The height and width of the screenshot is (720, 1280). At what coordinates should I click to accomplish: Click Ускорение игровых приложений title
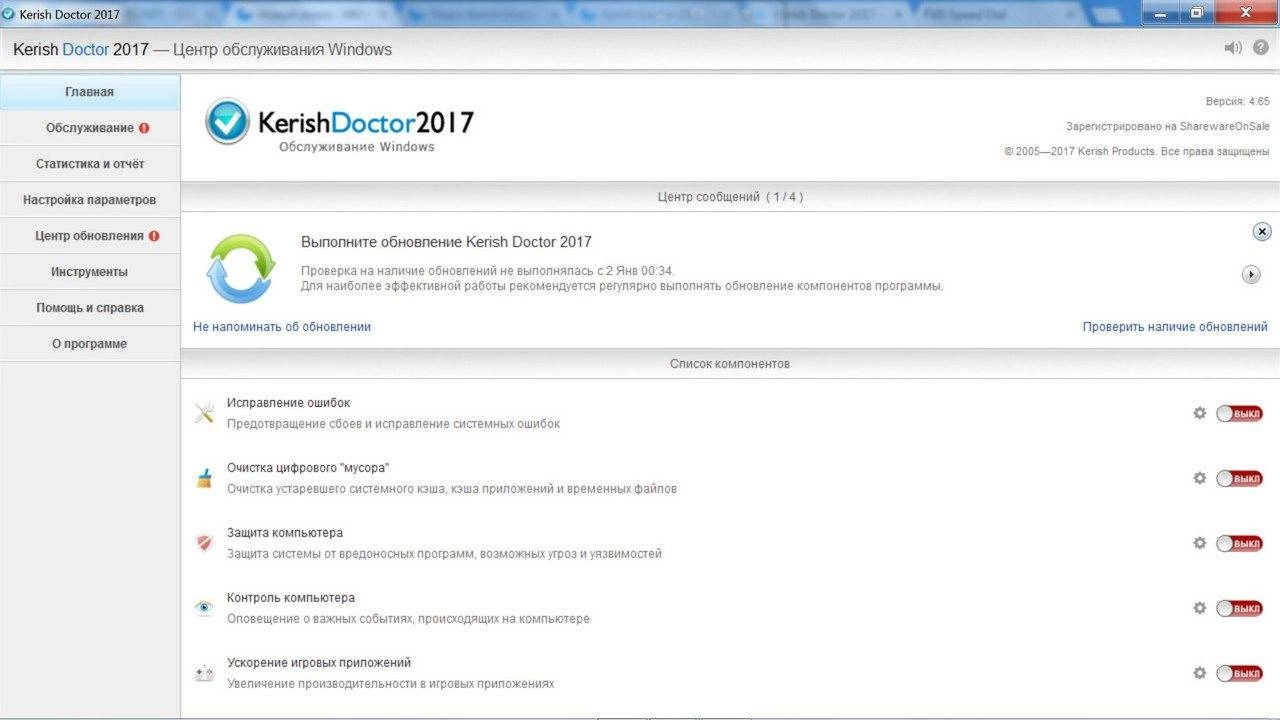(319, 663)
